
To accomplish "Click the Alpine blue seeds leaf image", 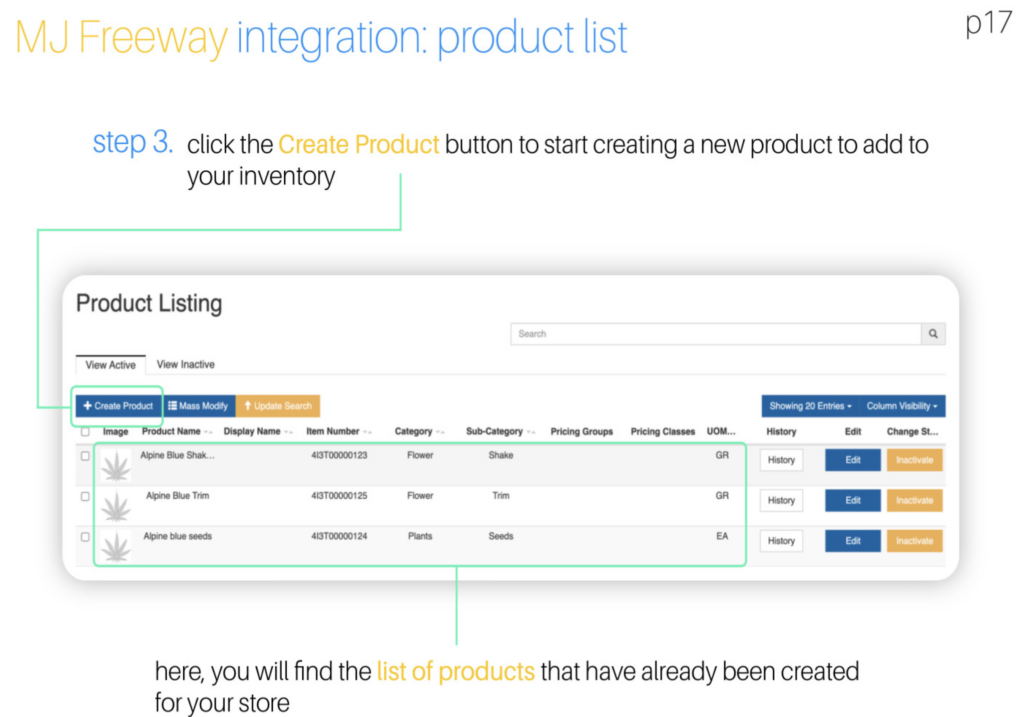I will pos(116,547).
